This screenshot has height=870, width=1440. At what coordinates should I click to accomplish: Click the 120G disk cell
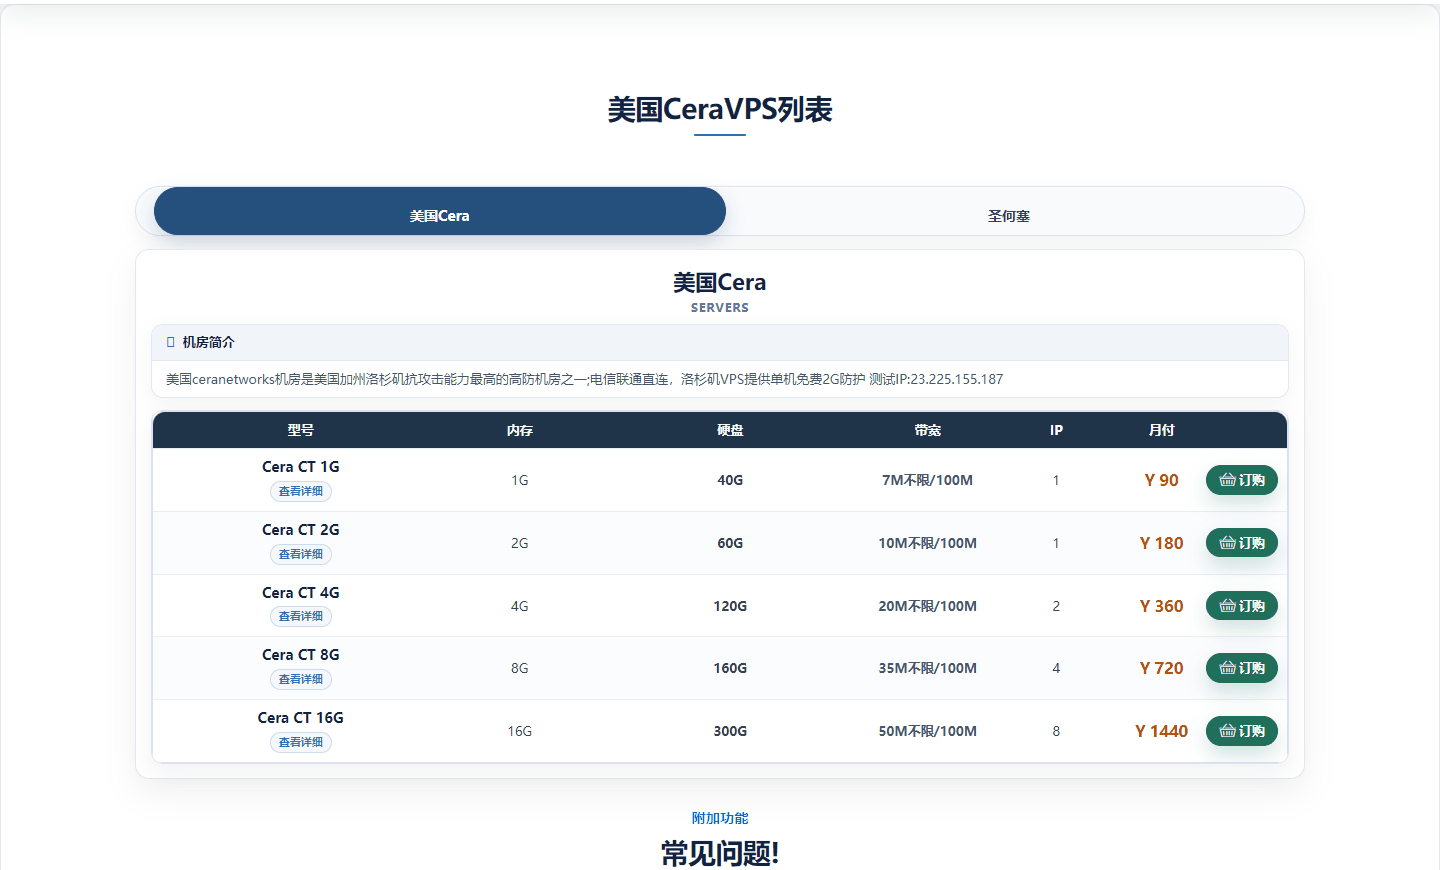pos(730,606)
